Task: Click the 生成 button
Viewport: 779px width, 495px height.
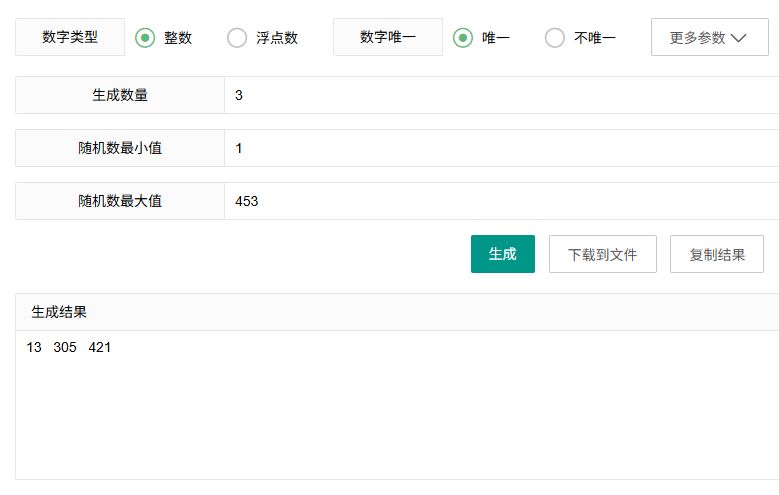Action: coord(503,254)
